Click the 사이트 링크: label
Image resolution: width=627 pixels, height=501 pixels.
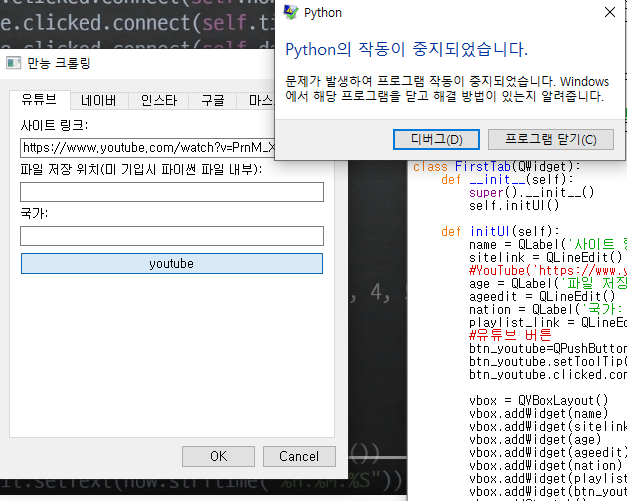coord(54,126)
